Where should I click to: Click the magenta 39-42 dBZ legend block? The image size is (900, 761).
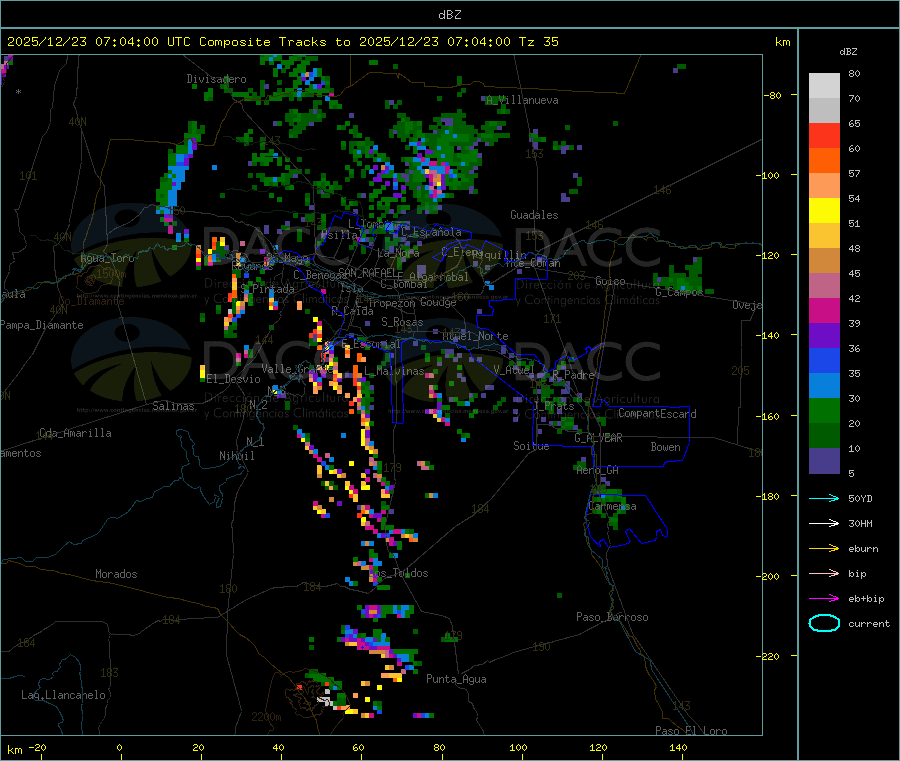tap(824, 311)
